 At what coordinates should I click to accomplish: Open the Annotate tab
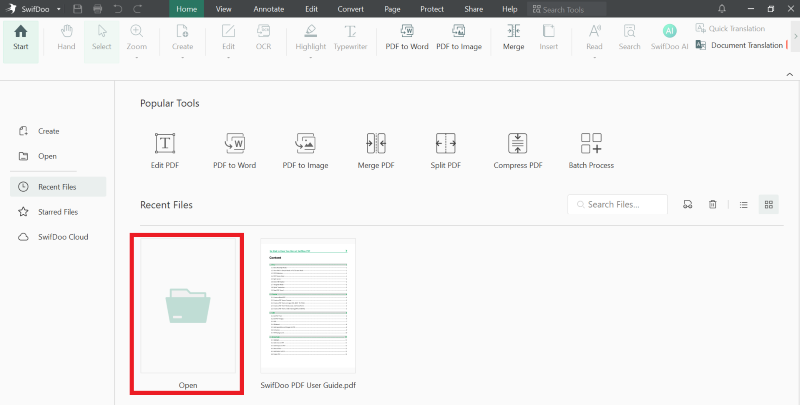[268, 9]
